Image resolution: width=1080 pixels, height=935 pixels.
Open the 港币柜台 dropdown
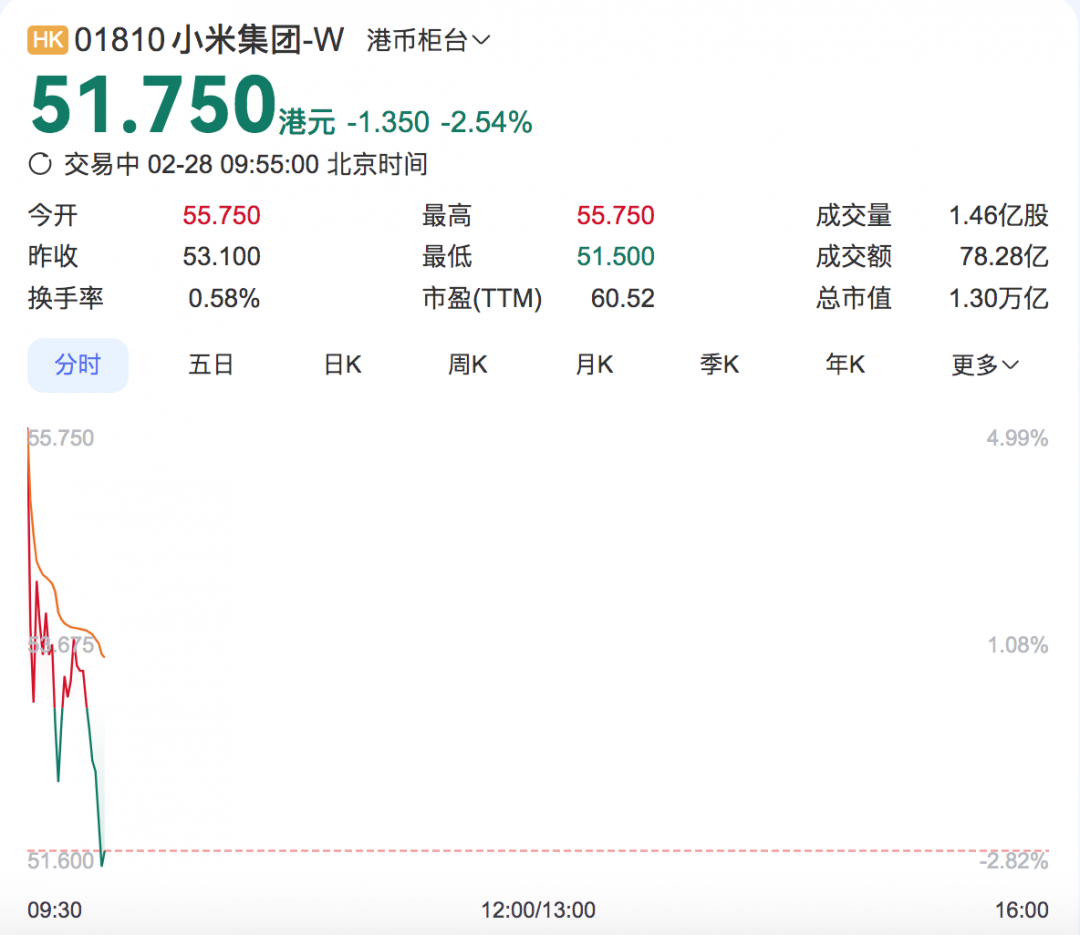[428, 40]
